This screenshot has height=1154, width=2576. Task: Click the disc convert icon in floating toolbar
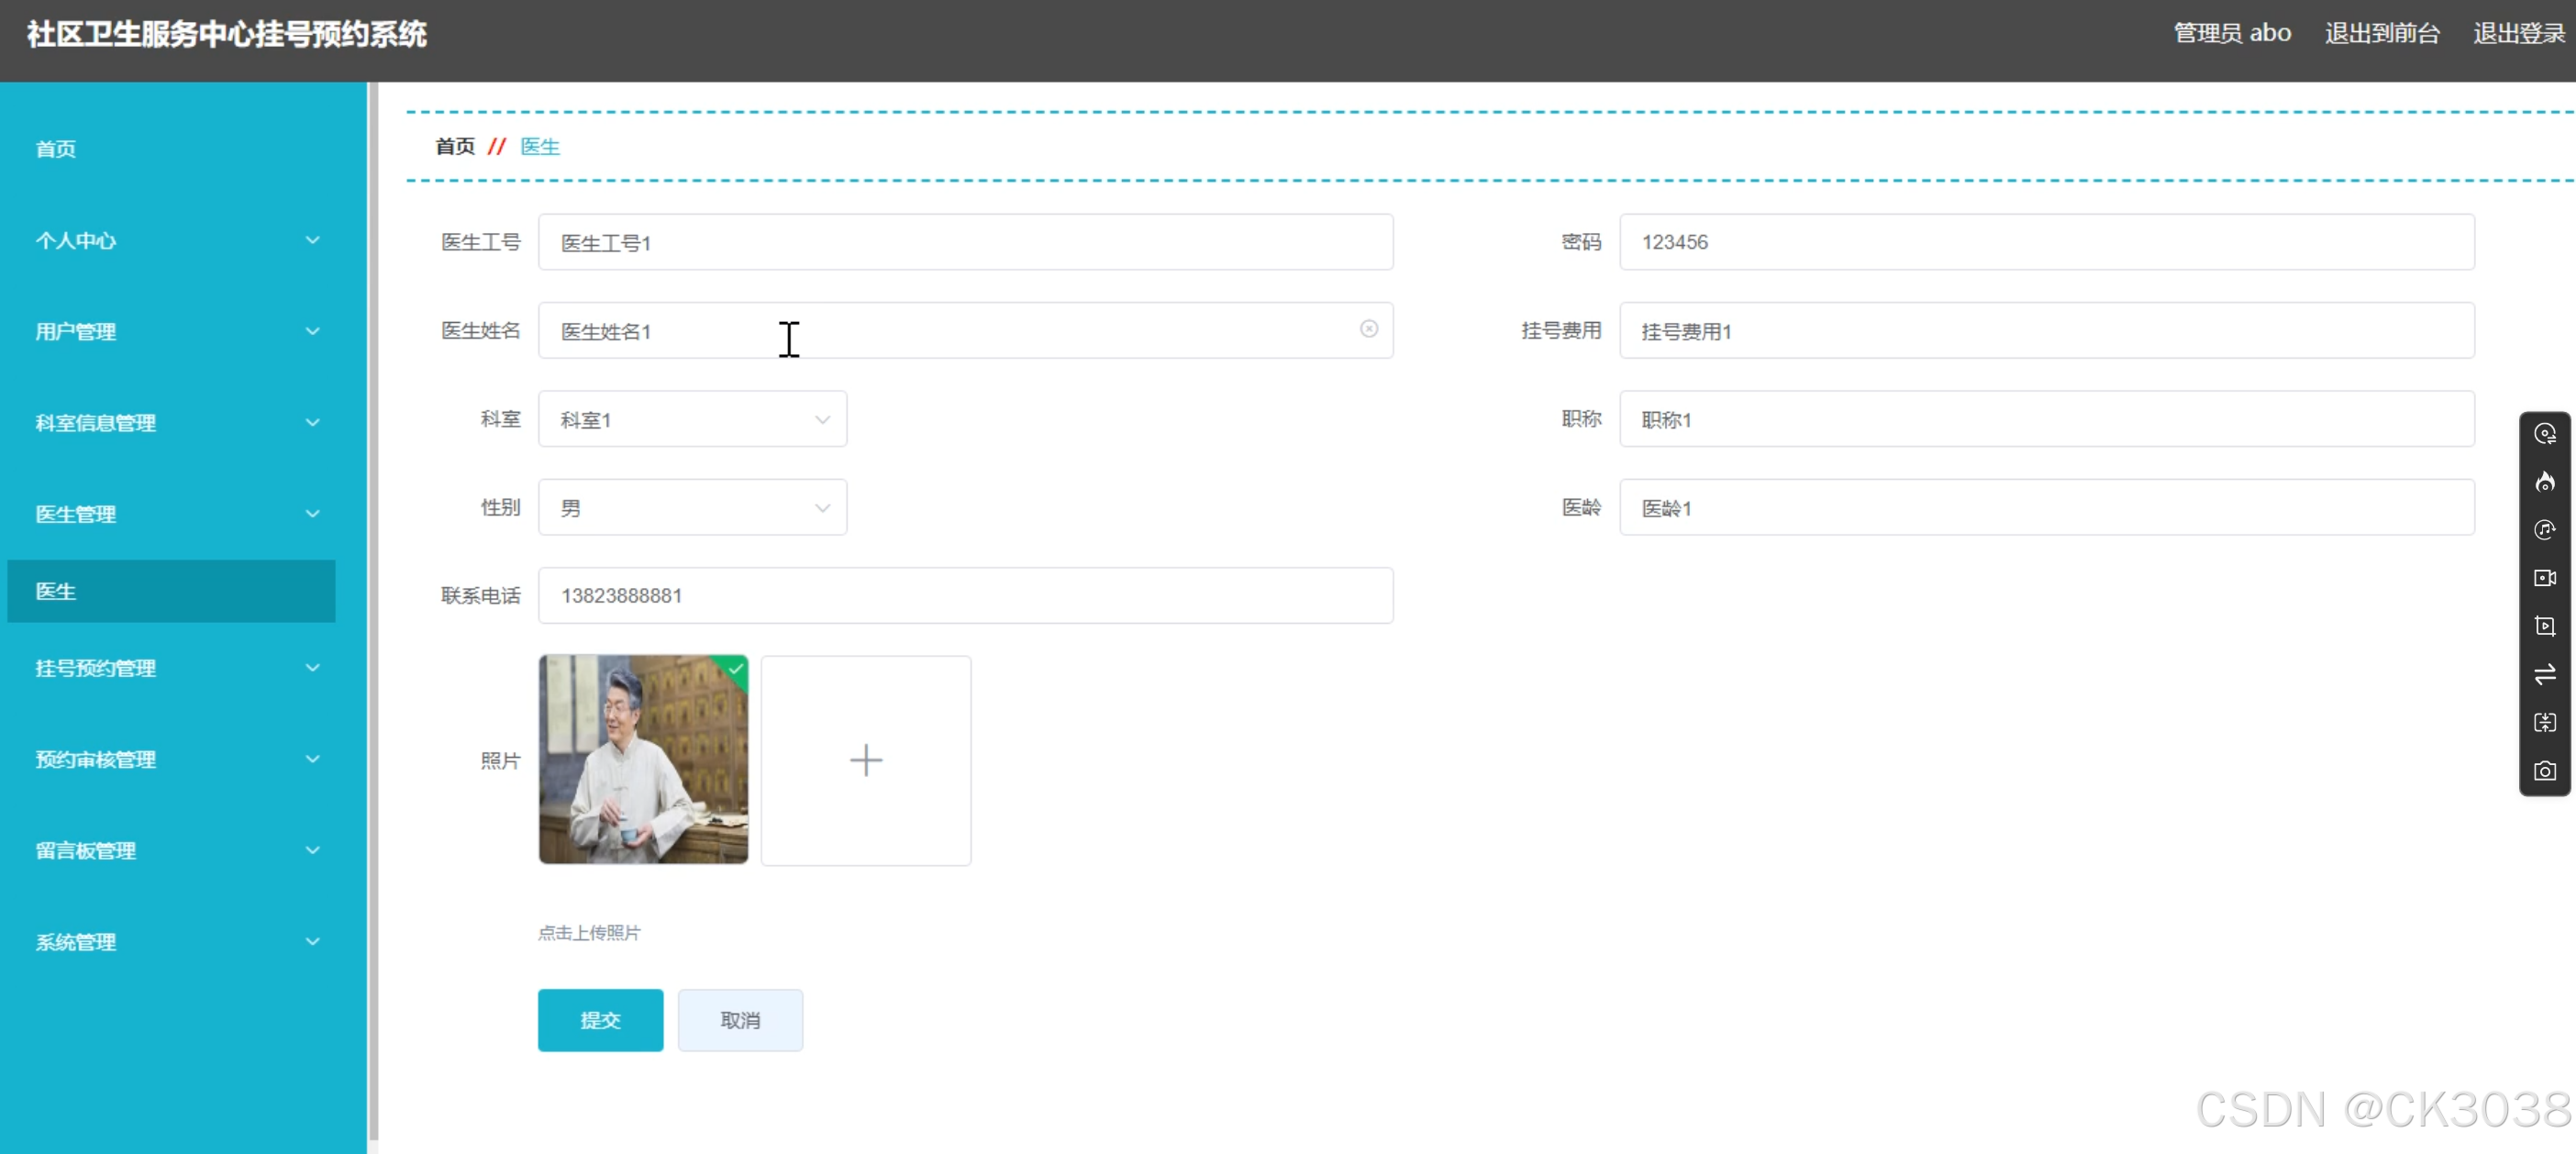(x=2544, y=434)
